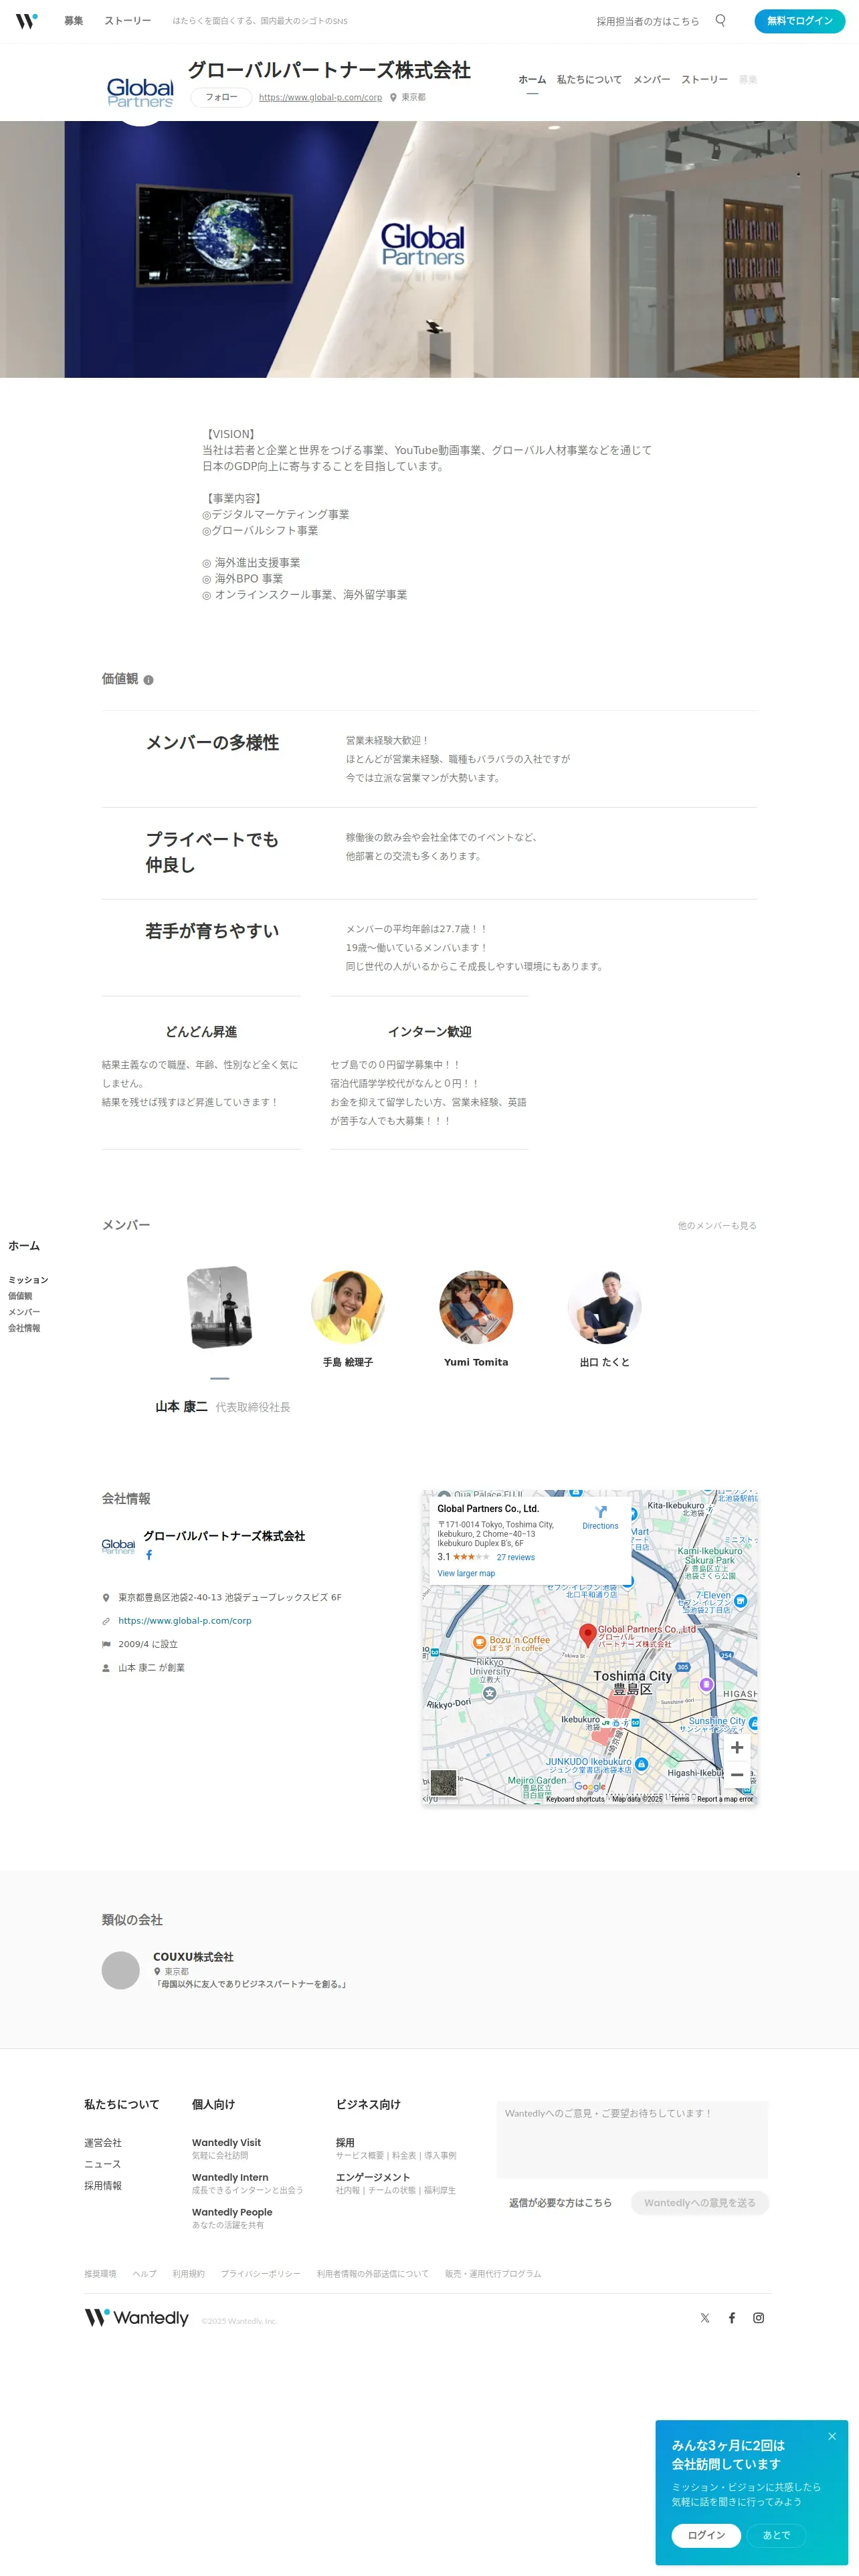Click the フォロー button

[221, 97]
